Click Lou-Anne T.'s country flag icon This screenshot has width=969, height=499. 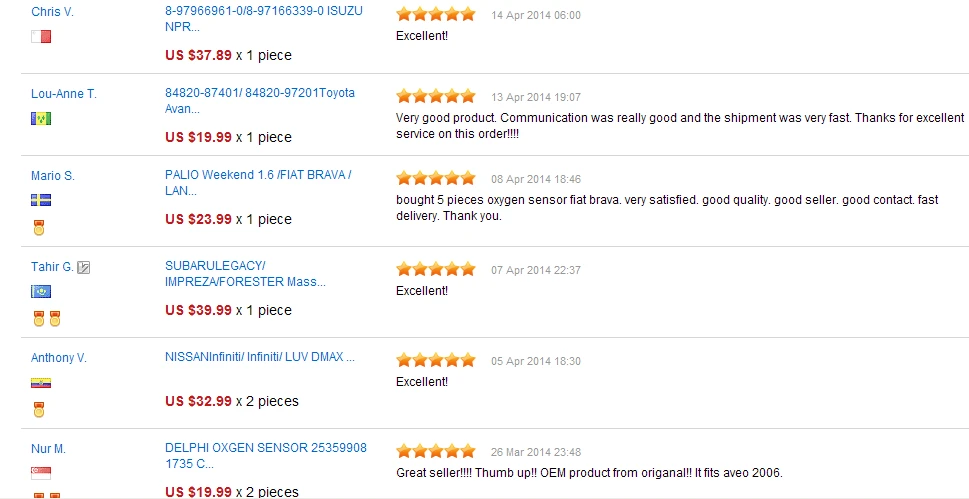coord(41,118)
